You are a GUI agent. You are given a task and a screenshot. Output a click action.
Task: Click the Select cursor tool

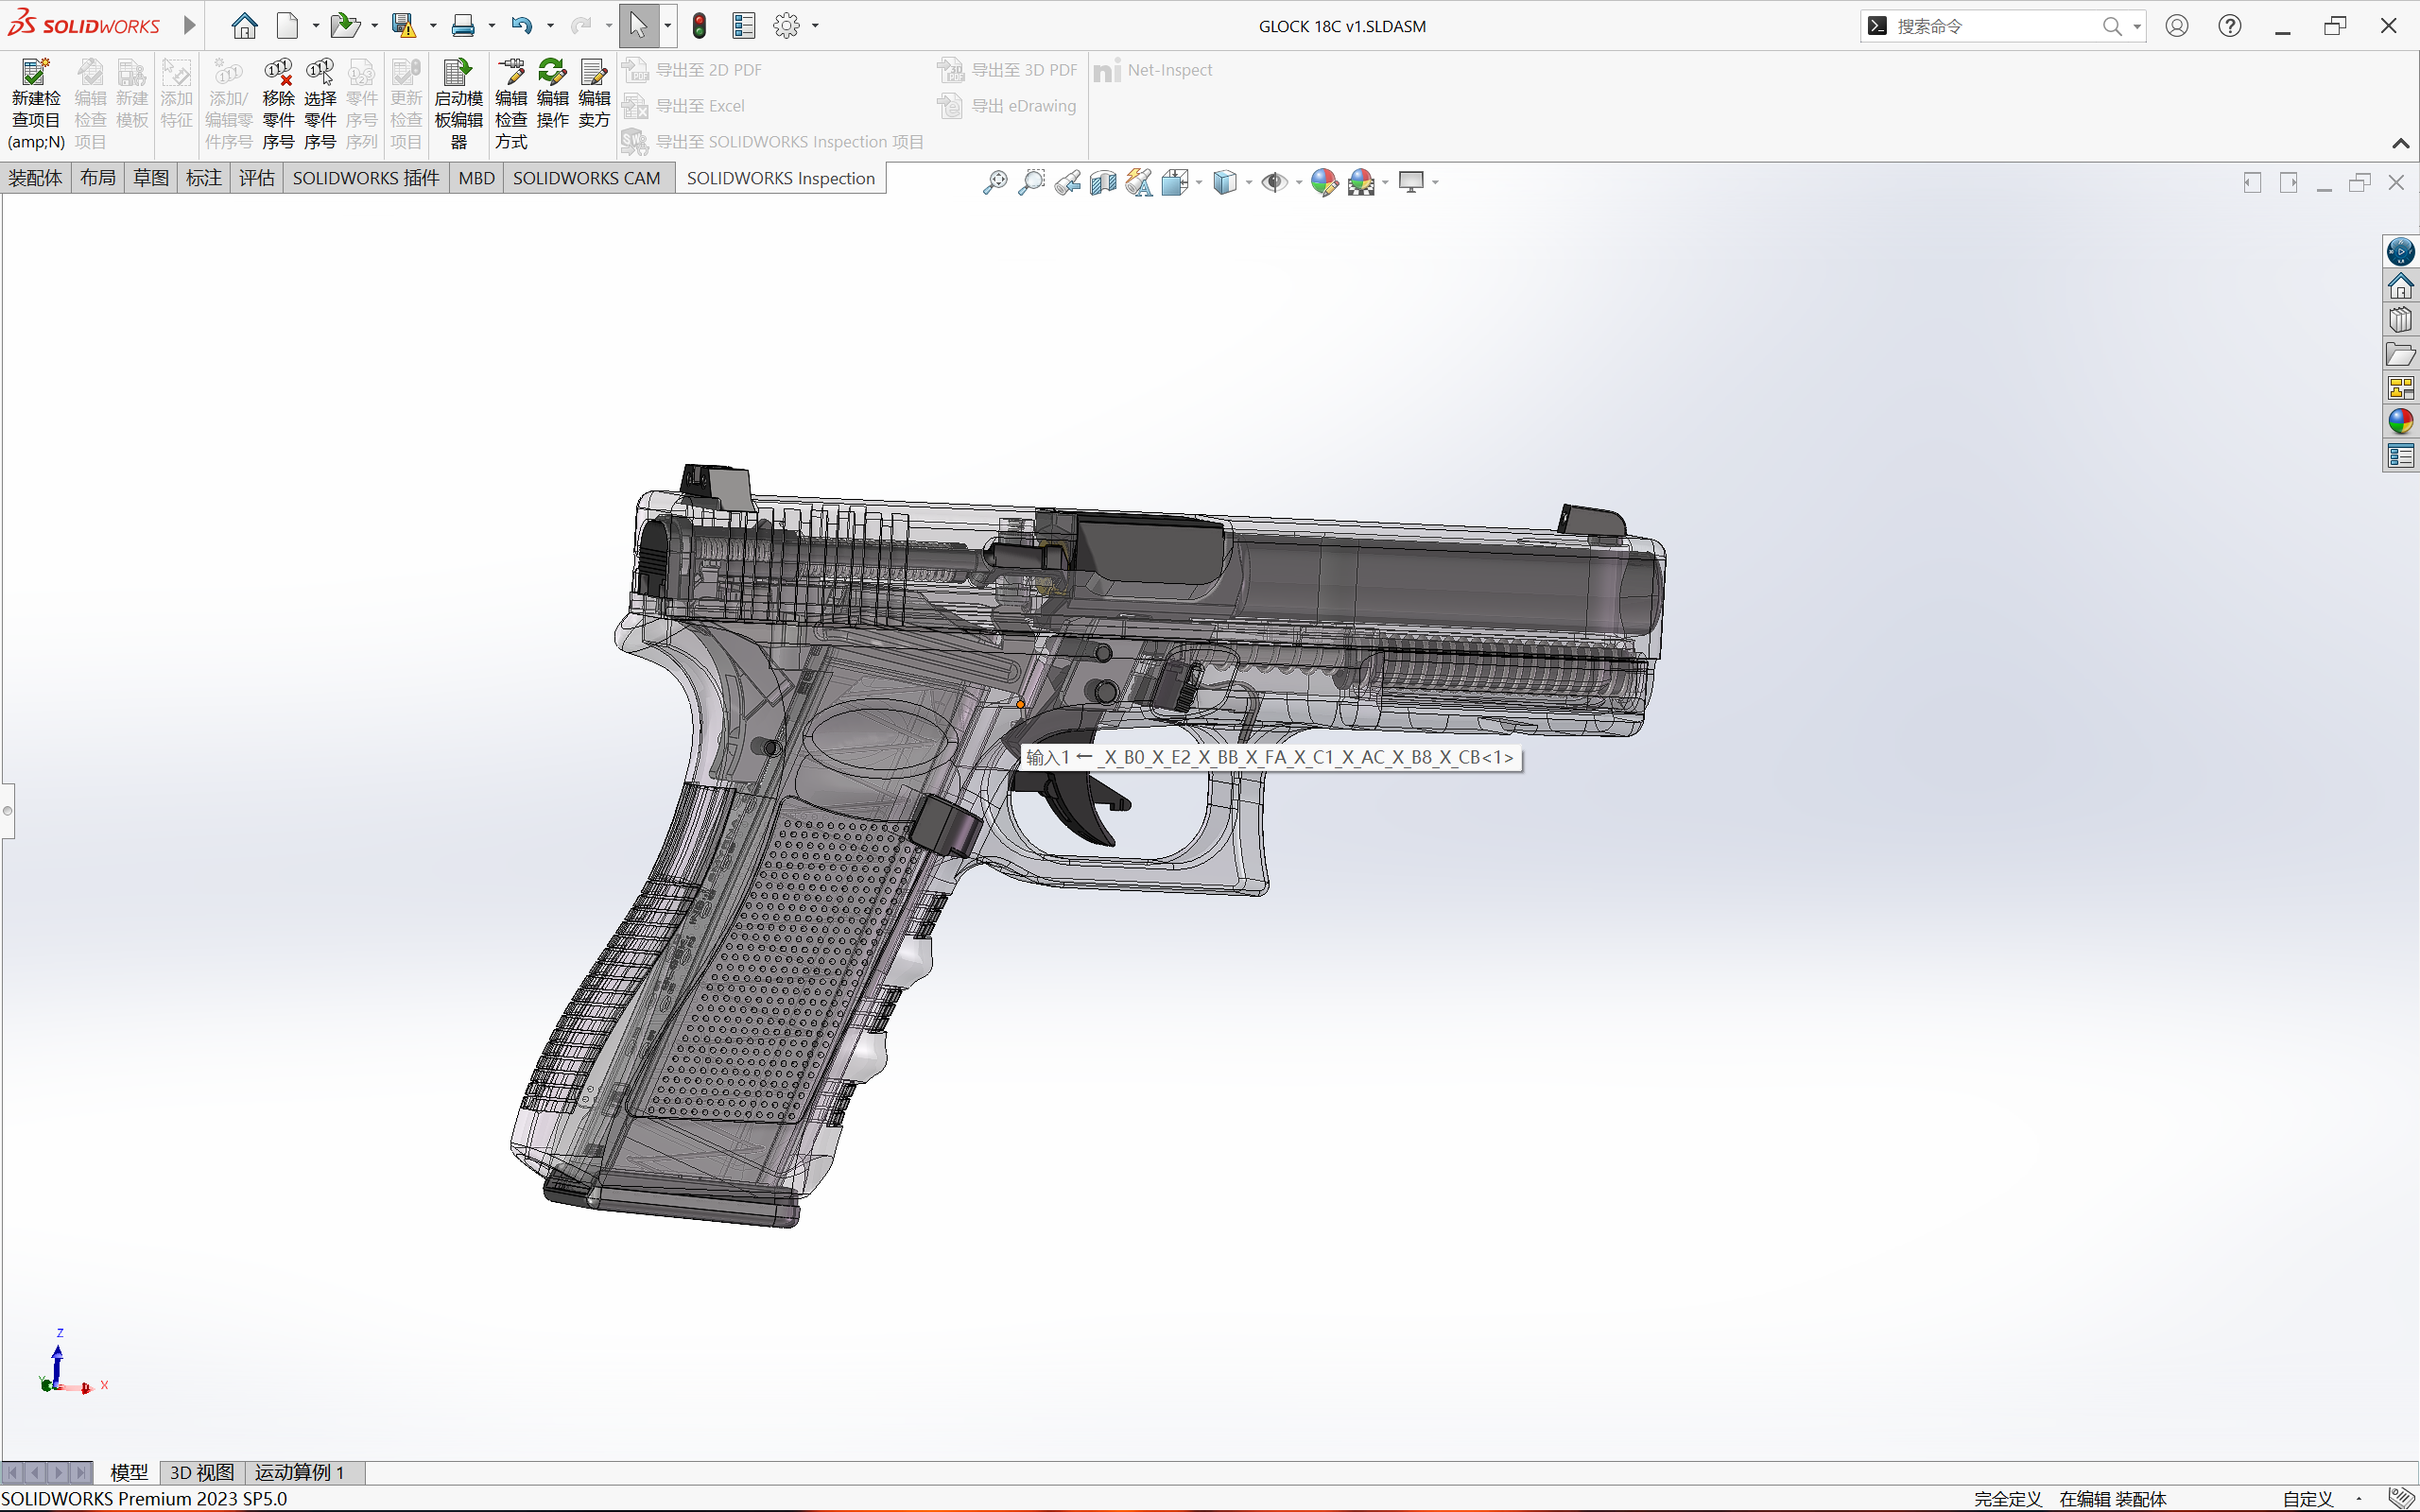638,26
